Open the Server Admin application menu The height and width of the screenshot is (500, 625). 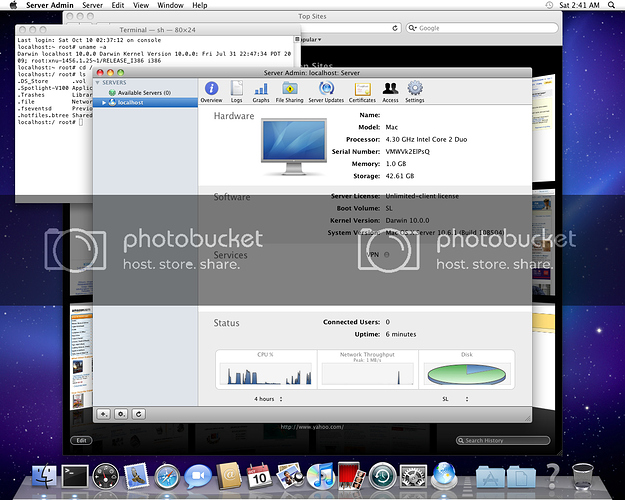50,5
